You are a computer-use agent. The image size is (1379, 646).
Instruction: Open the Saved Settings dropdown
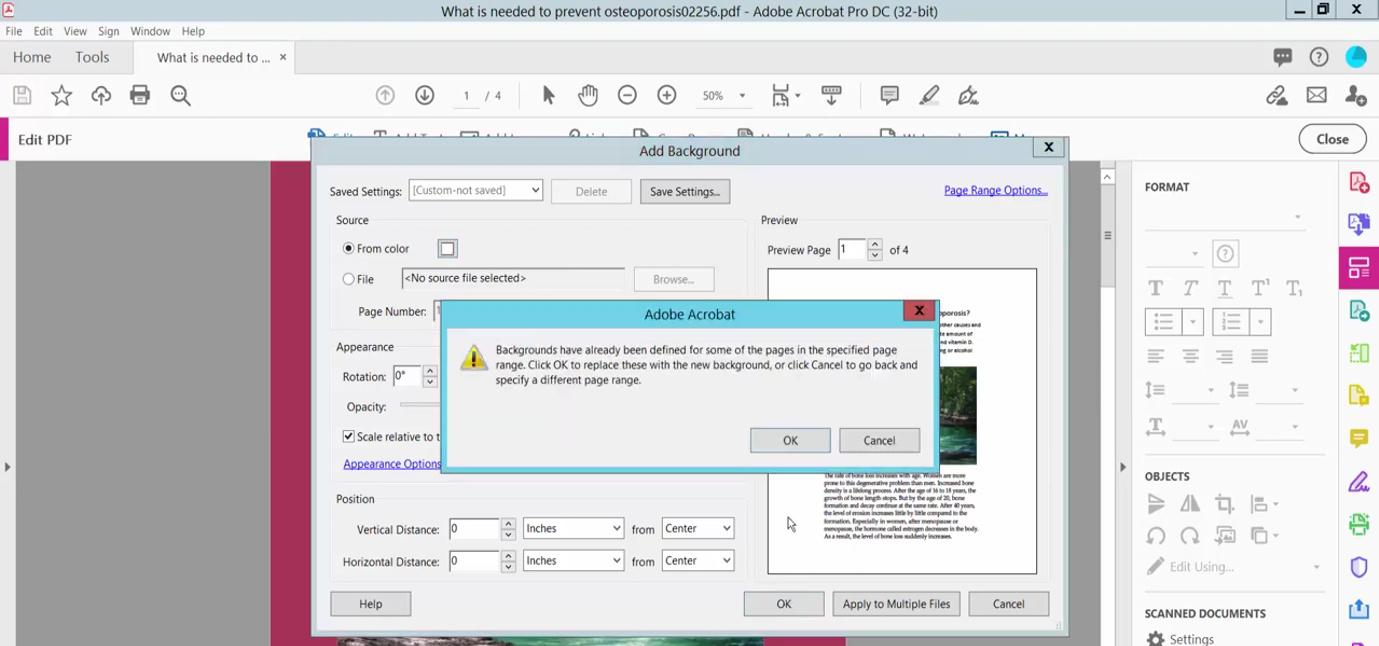point(475,190)
